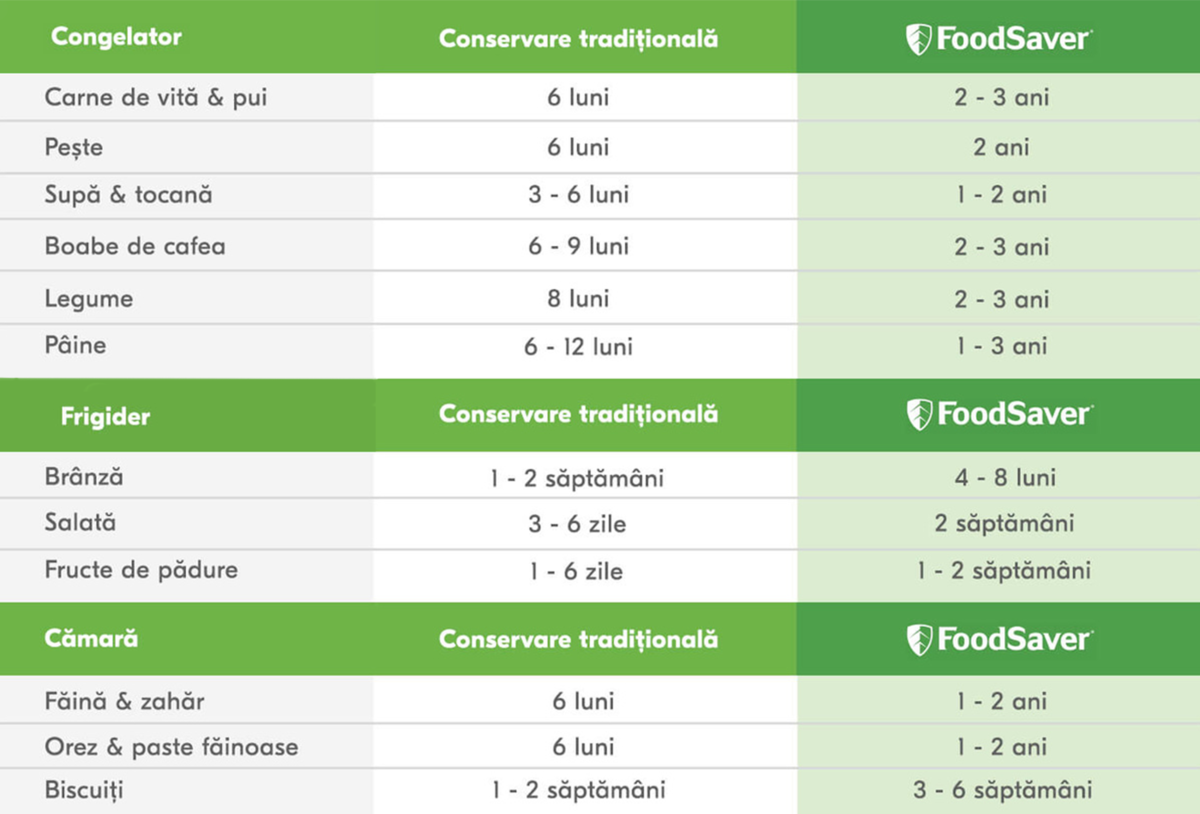
Task: Click the Boabe de cafea row label
Action: tap(135, 246)
